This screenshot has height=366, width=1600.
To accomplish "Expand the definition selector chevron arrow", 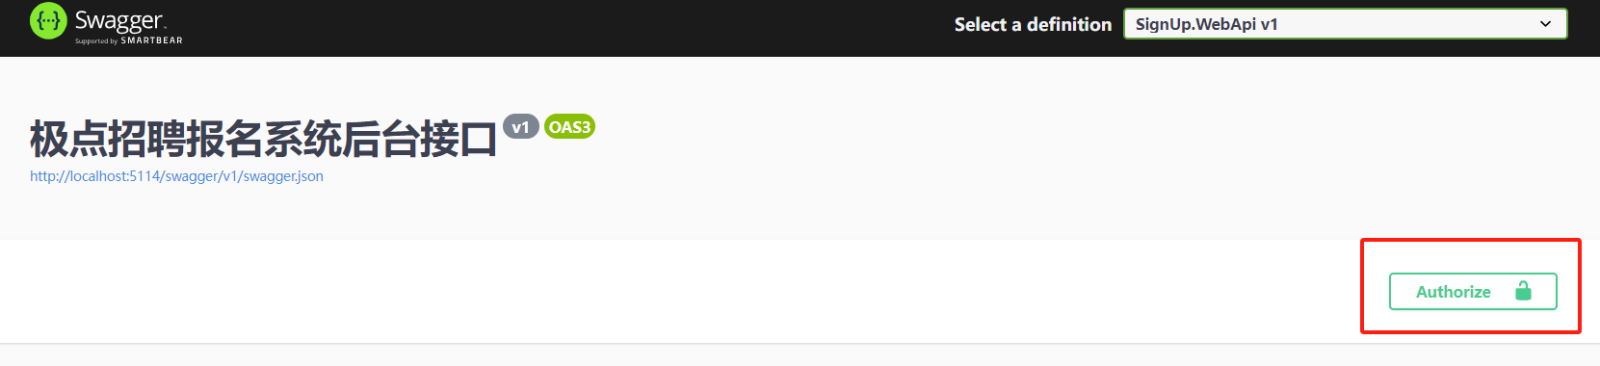I will [1545, 24].
